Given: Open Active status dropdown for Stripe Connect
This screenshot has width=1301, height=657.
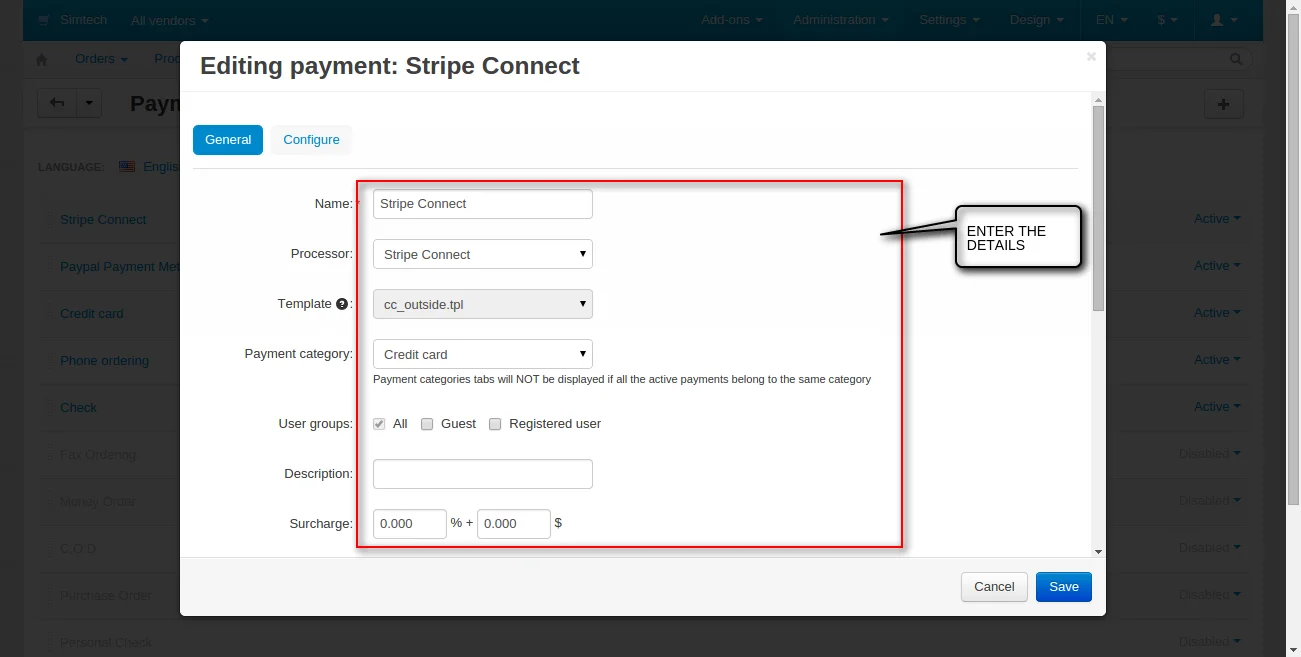Looking at the screenshot, I should pyautogui.click(x=1217, y=219).
